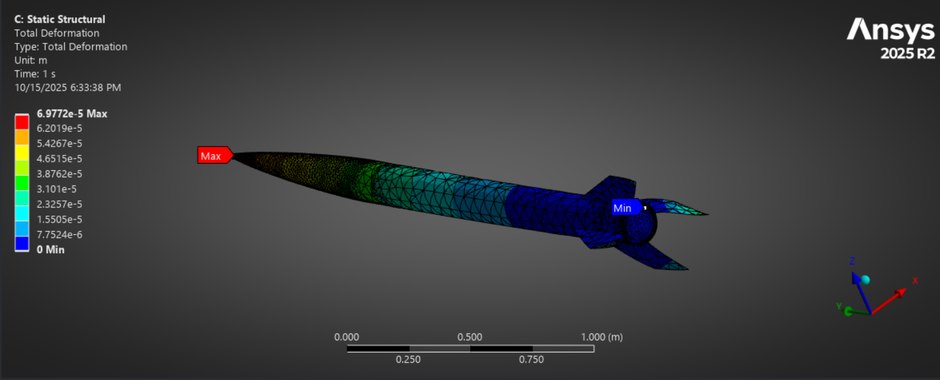The height and width of the screenshot is (380, 940).
Task: Select the yellow legend color band
Action: tap(22, 152)
